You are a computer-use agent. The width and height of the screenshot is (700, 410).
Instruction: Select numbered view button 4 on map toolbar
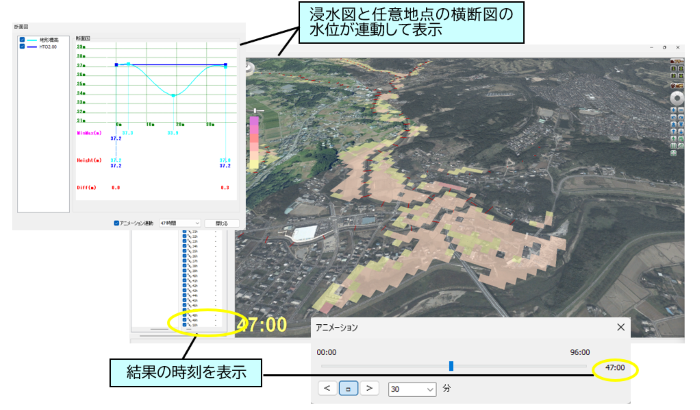[681, 75]
